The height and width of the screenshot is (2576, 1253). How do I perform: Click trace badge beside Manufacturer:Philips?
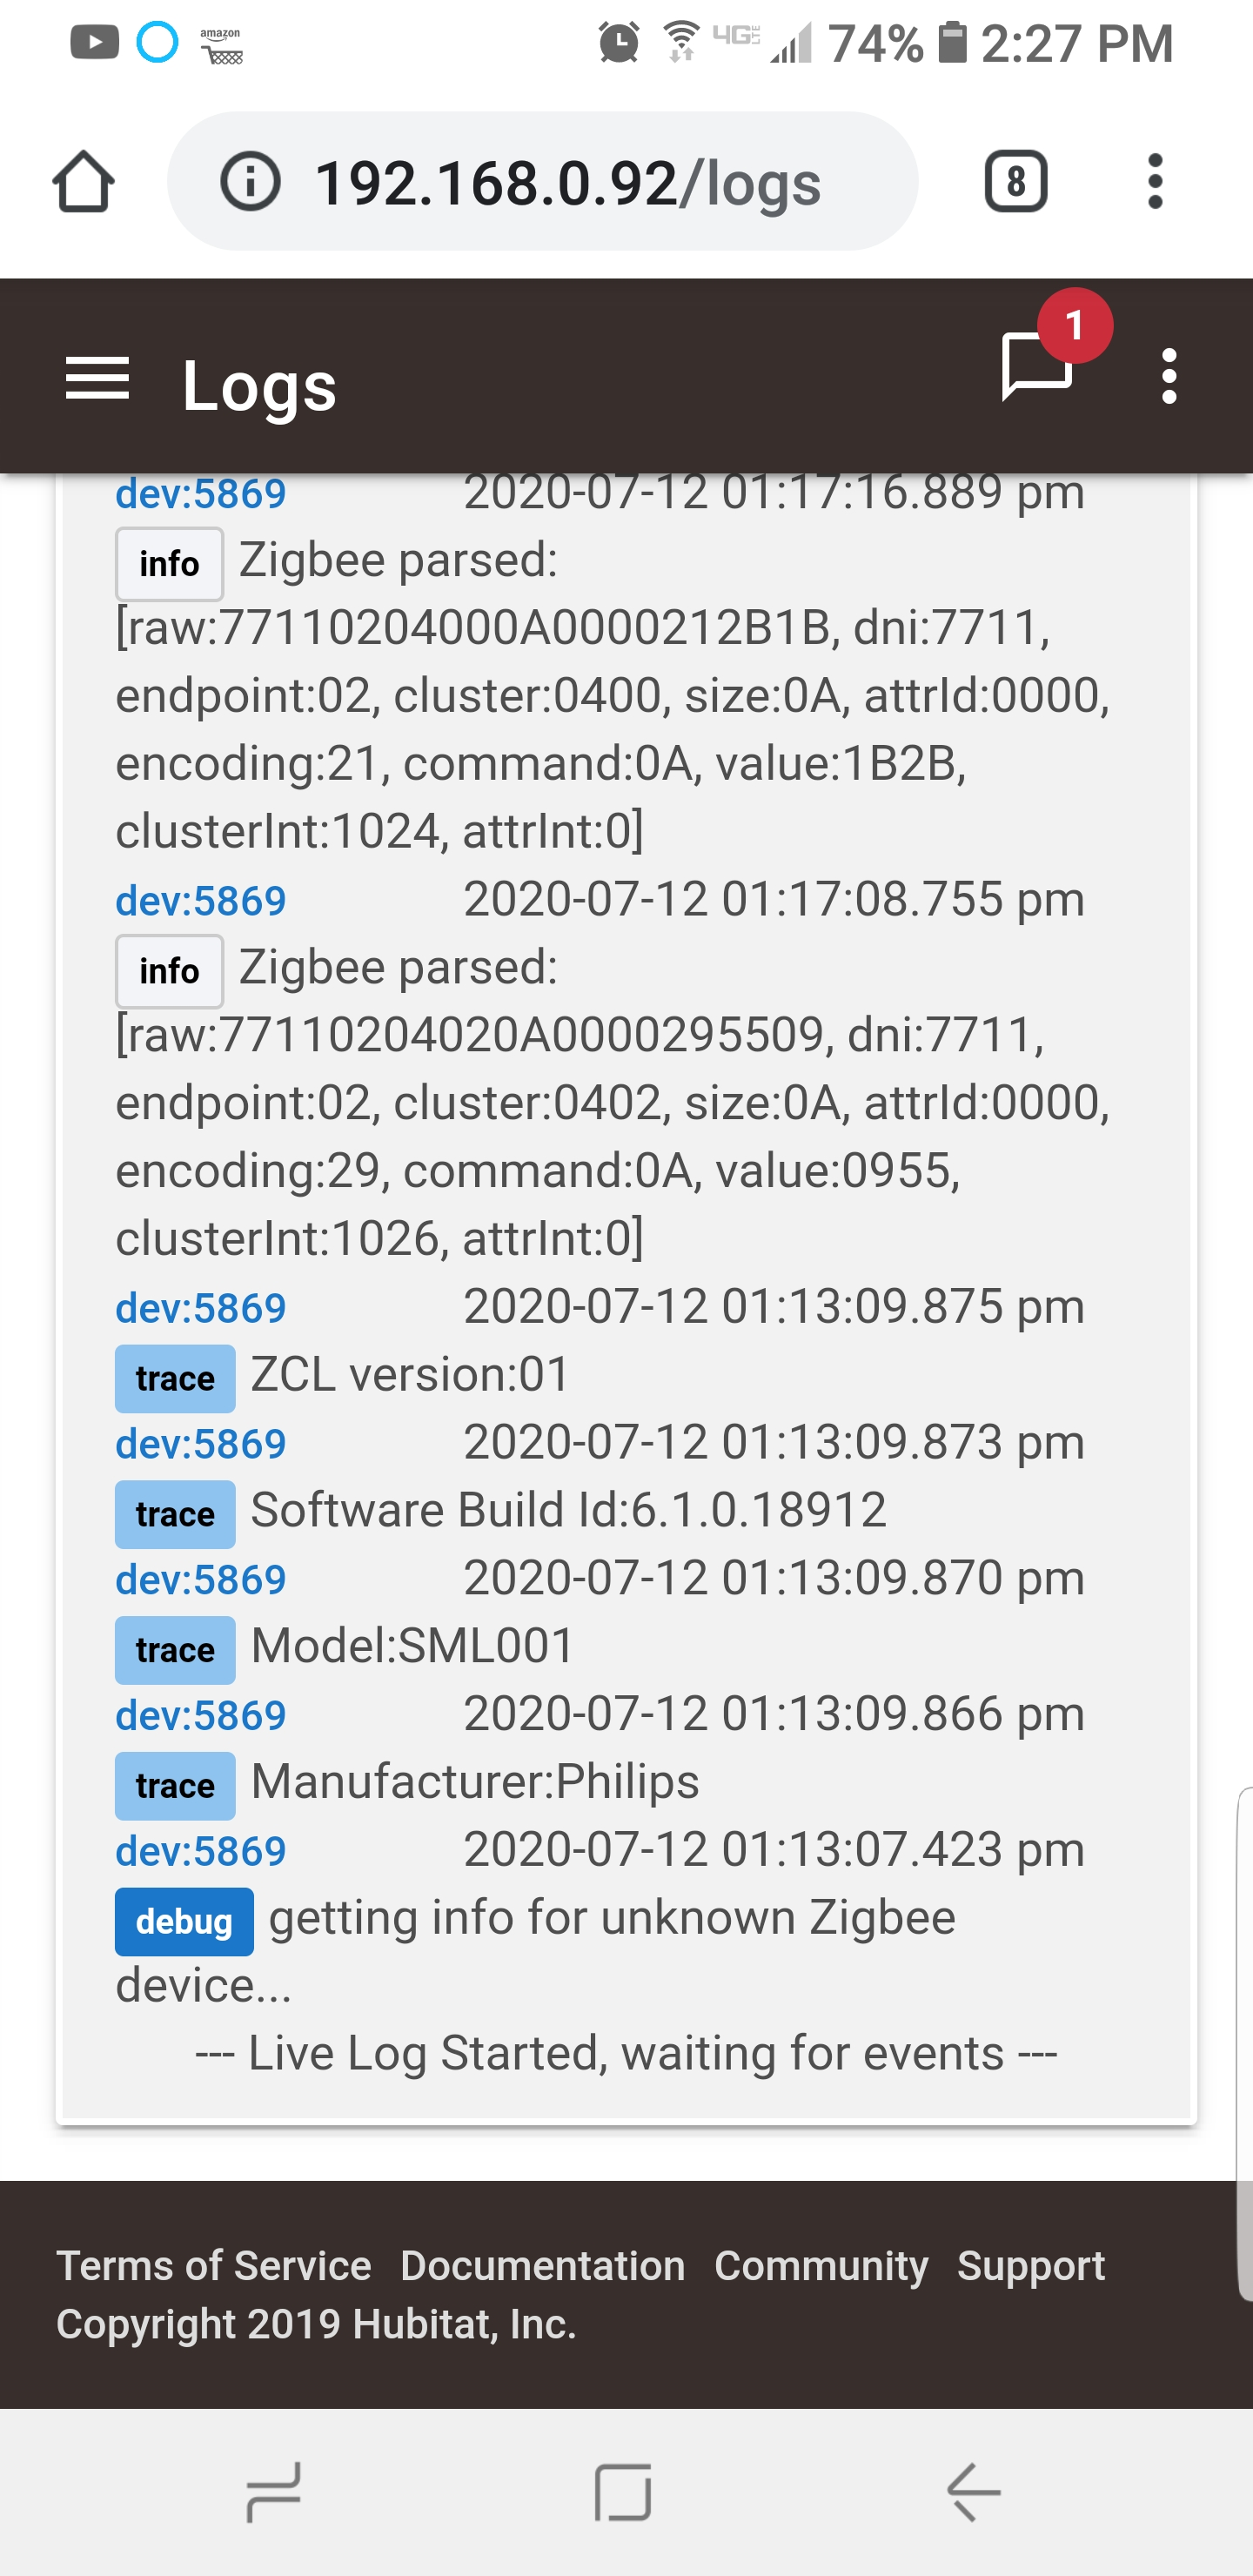point(175,1785)
